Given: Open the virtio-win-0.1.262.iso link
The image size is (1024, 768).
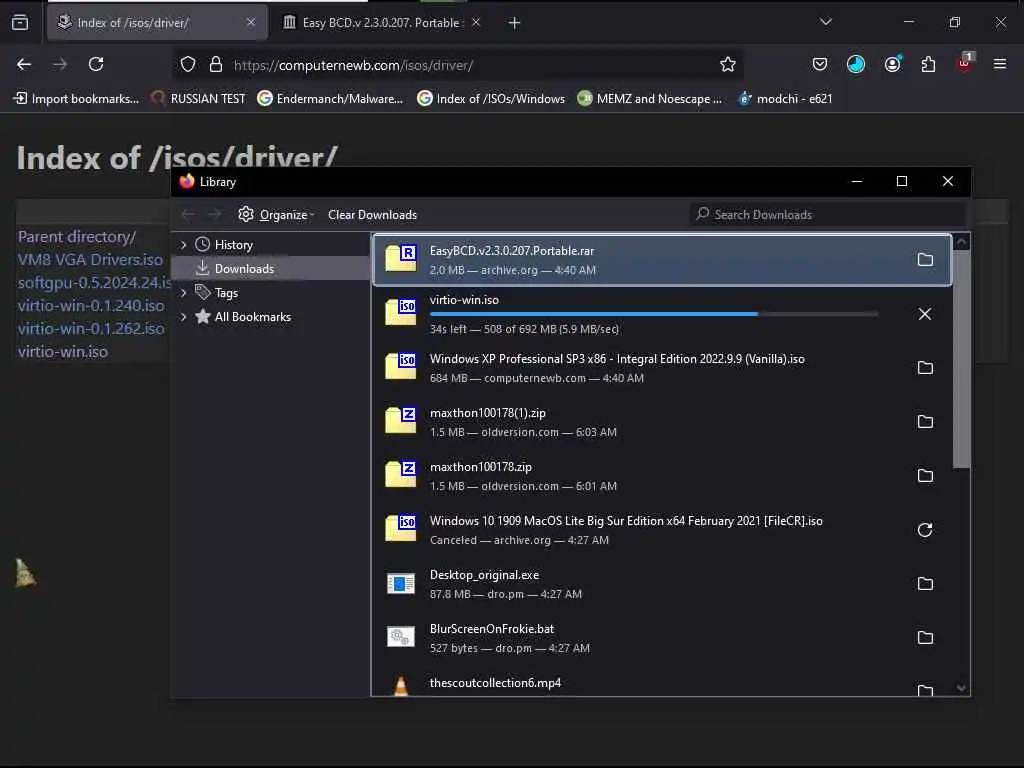Looking at the screenshot, I should 91,328.
